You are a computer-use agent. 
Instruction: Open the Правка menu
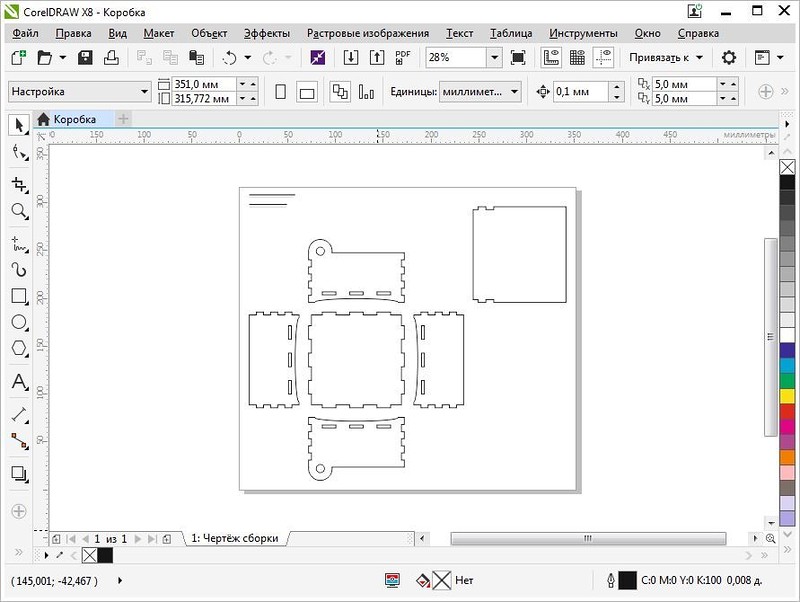(73, 33)
